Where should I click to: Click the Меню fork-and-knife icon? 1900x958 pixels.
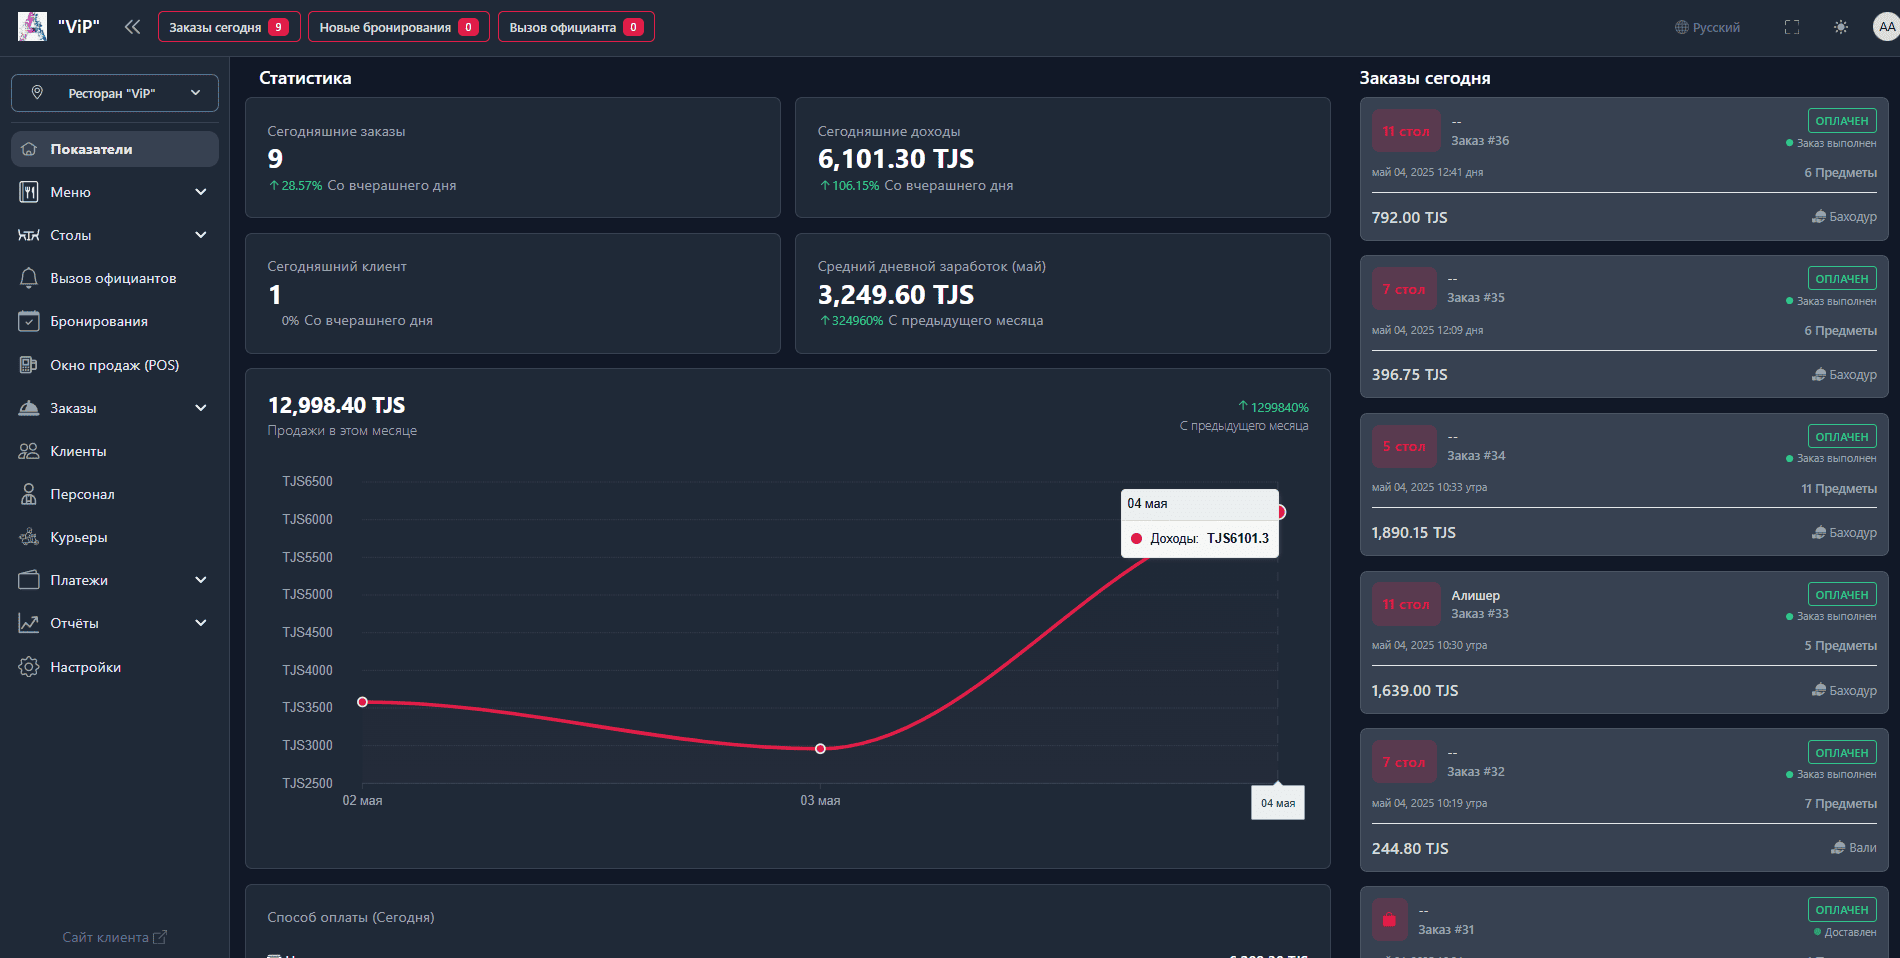tap(29, 192)
